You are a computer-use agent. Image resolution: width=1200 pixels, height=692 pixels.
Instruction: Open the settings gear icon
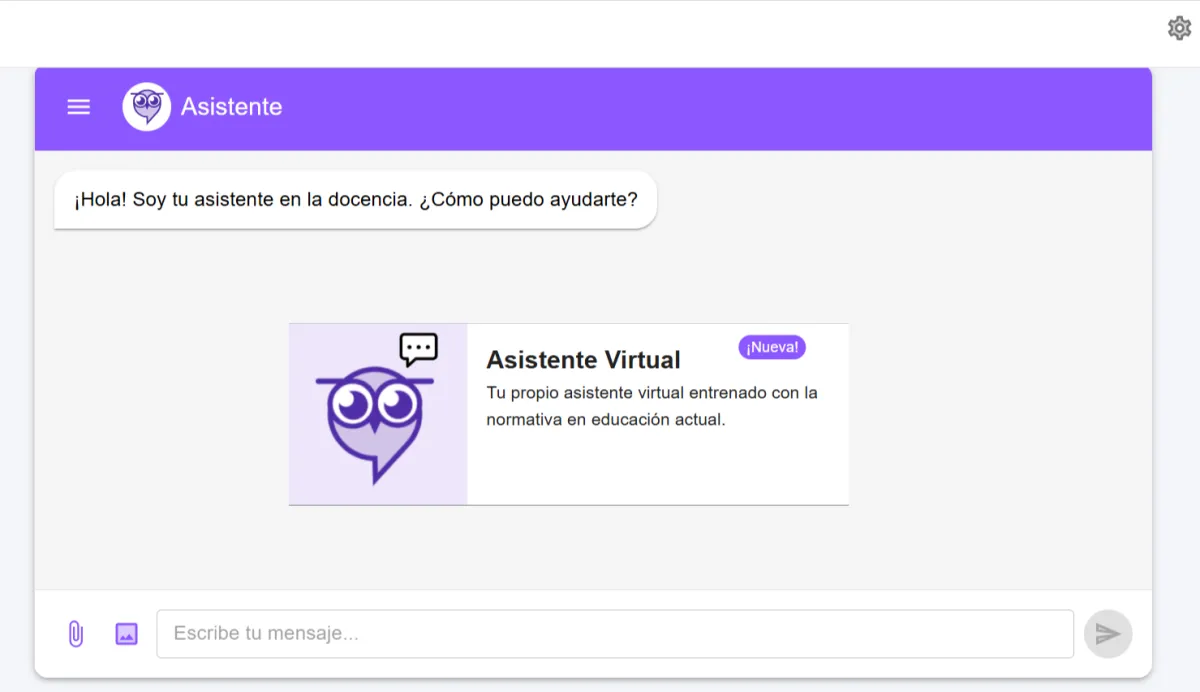(x=1179, y=28)
